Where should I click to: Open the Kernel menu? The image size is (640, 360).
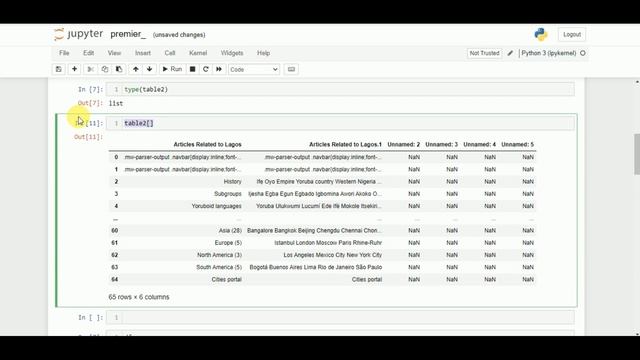click(x=198, y=53)
